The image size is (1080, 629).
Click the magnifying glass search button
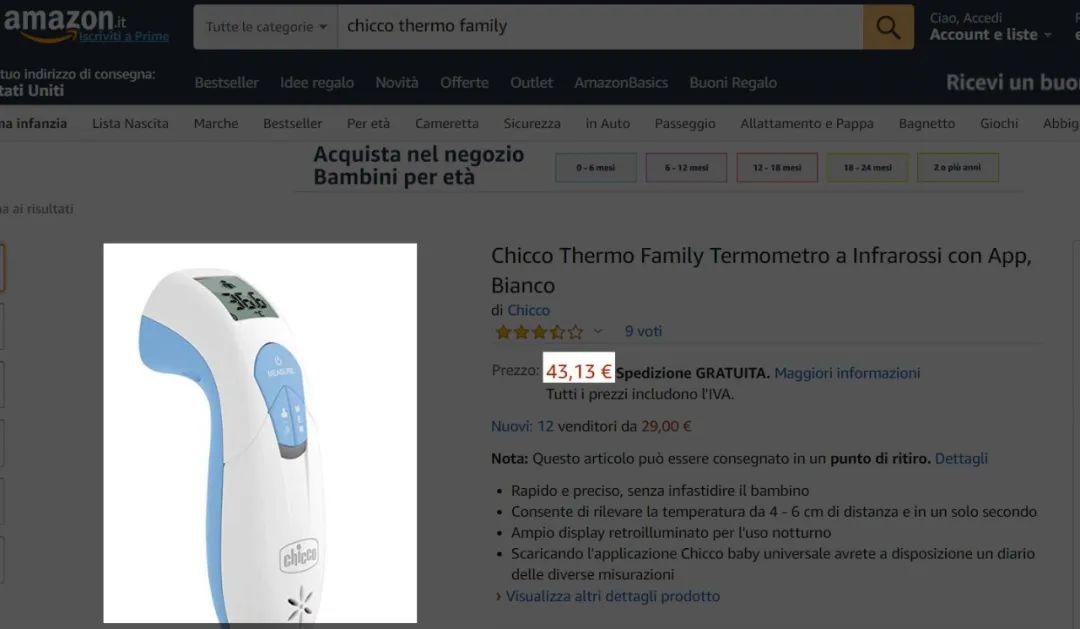pyautogui.click(x=888, y=27)
